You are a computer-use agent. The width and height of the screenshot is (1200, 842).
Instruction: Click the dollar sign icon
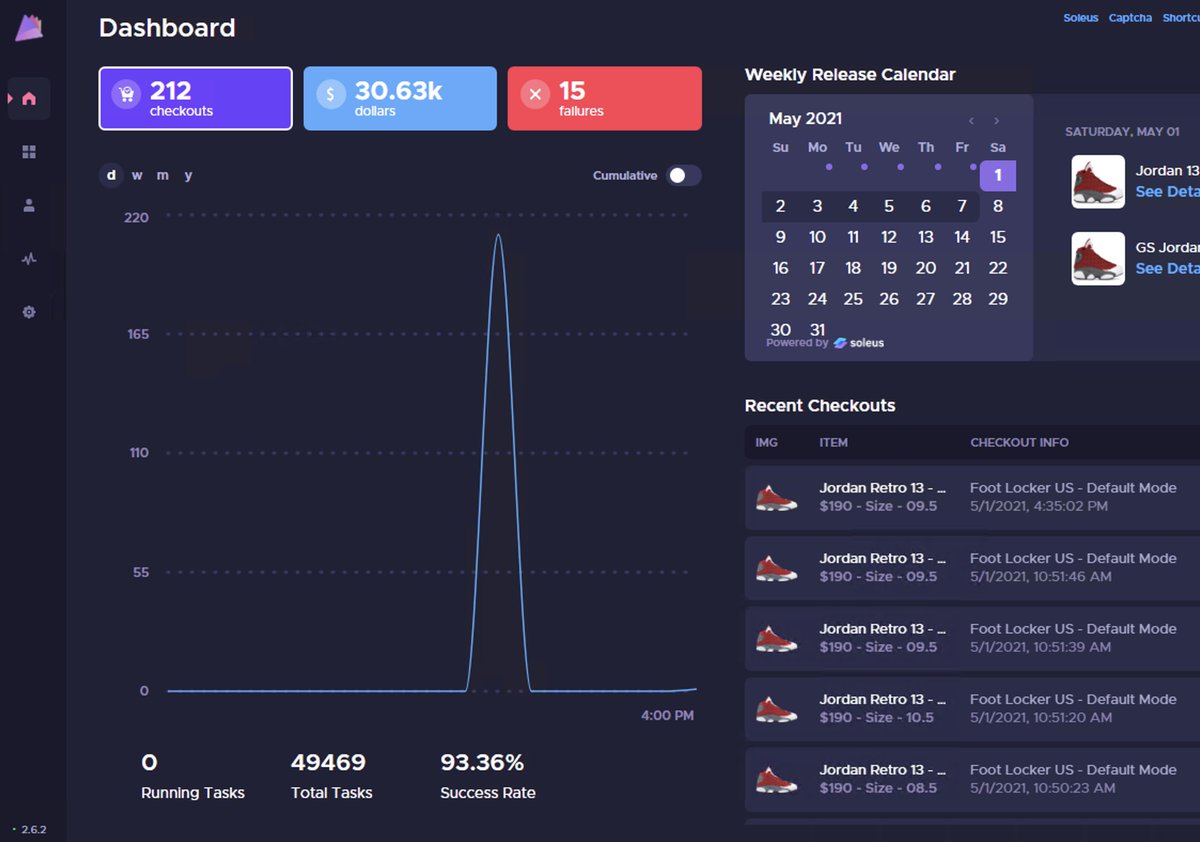coord(330,94)
